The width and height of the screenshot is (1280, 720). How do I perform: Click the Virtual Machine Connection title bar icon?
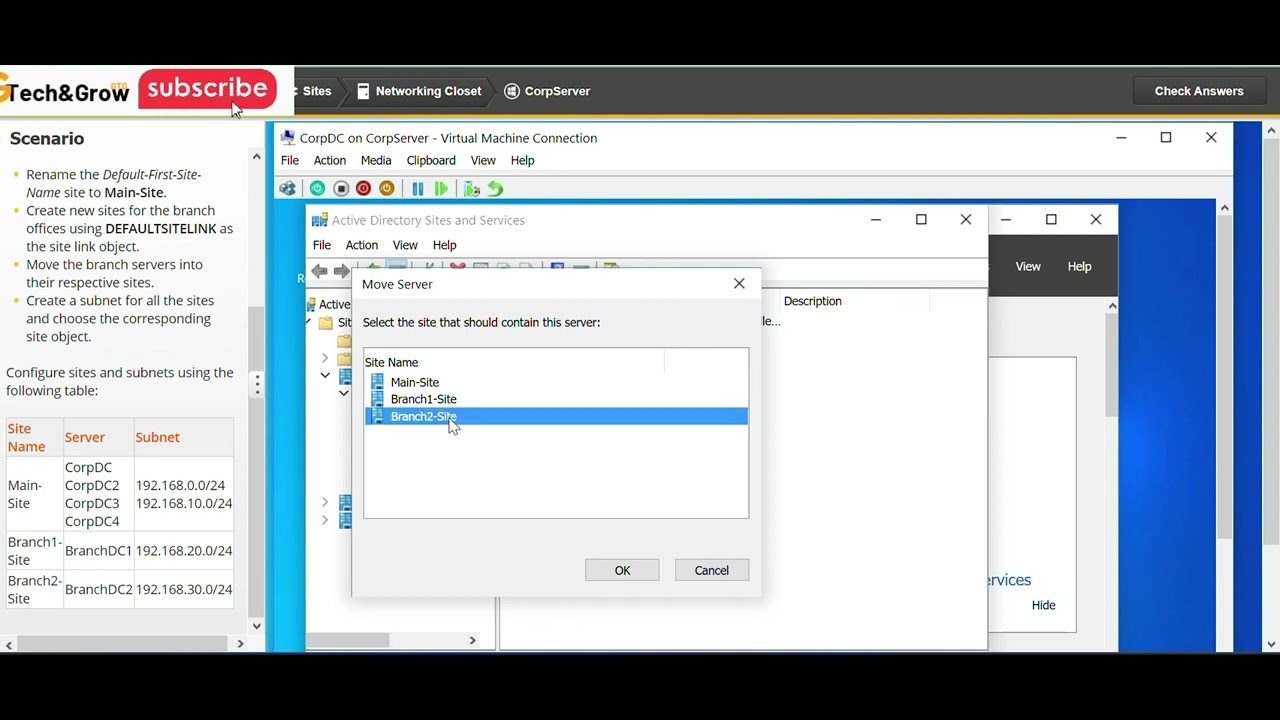[288, 138]
